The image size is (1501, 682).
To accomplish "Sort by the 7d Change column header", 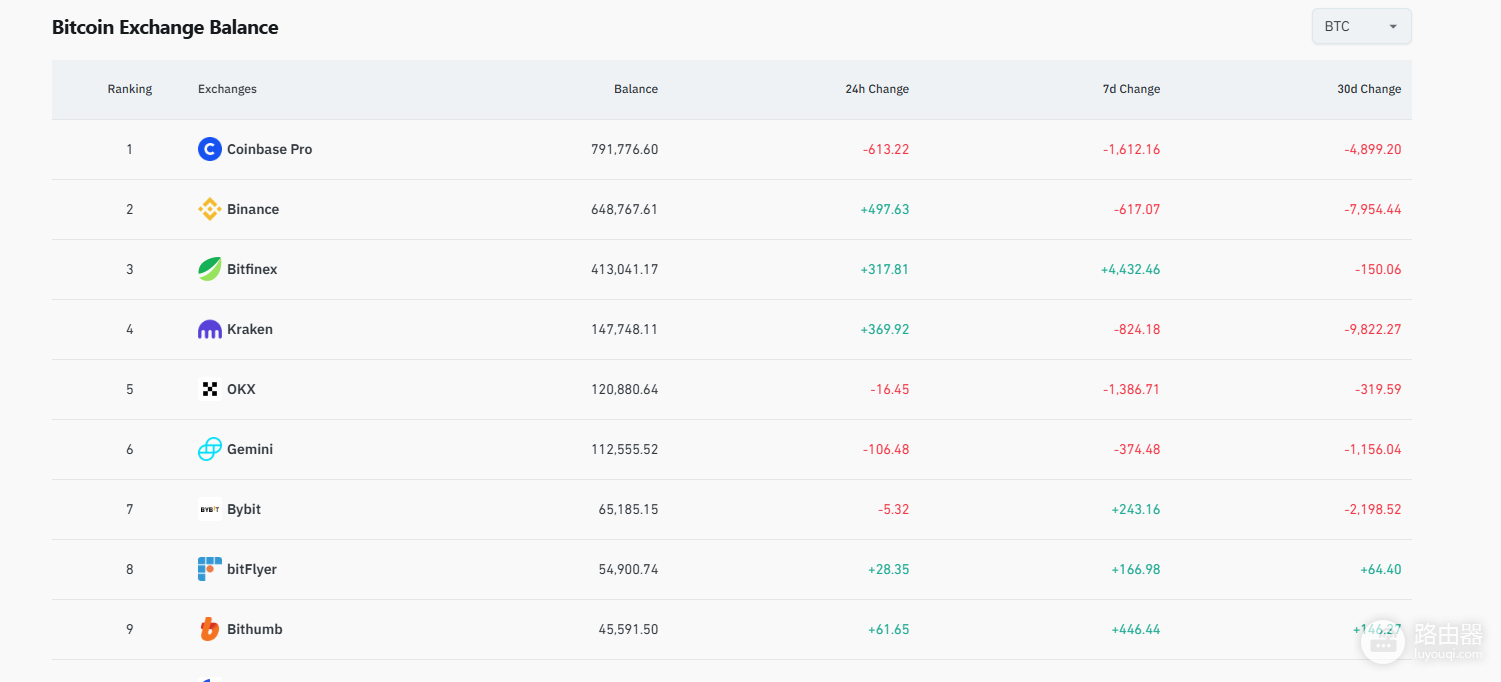I will (x=1131, y=89).
